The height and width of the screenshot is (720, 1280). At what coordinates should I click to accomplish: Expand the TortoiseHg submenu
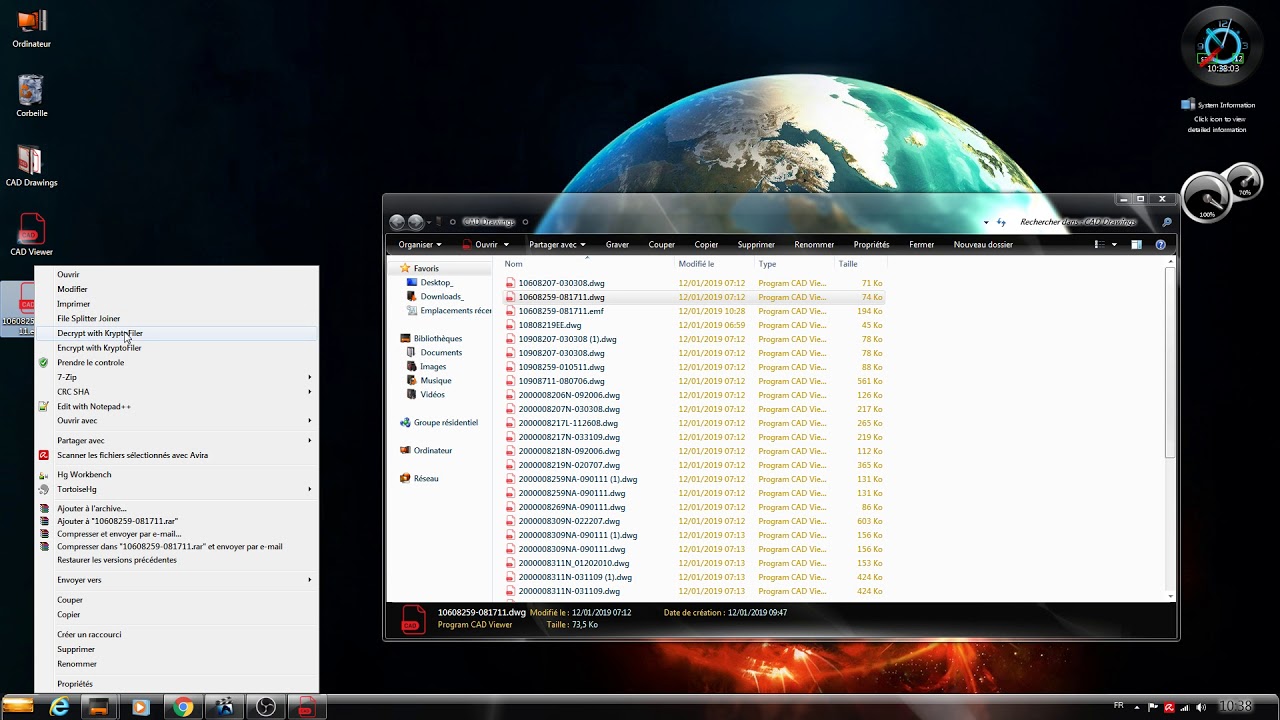(177, 489)
